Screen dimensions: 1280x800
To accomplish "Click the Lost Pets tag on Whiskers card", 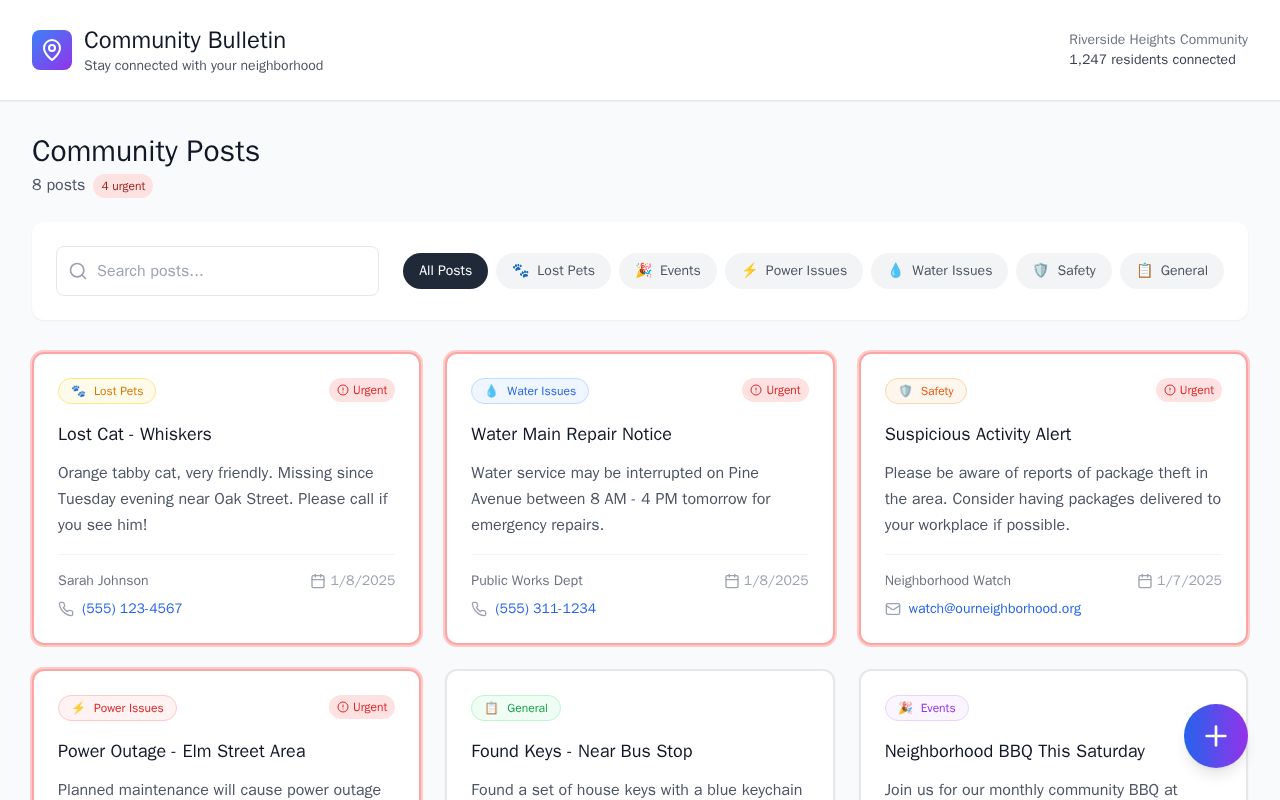I will tap(107, 391).
